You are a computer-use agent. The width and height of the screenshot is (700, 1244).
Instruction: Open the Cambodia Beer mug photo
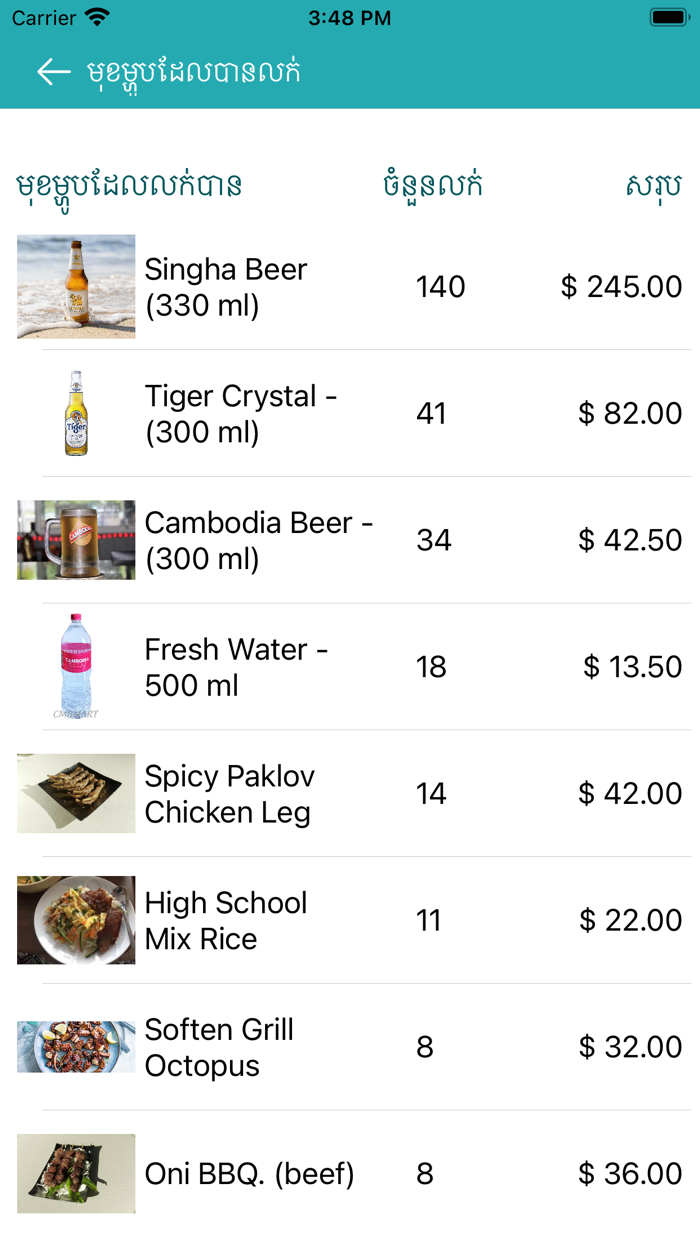point(76,540)
